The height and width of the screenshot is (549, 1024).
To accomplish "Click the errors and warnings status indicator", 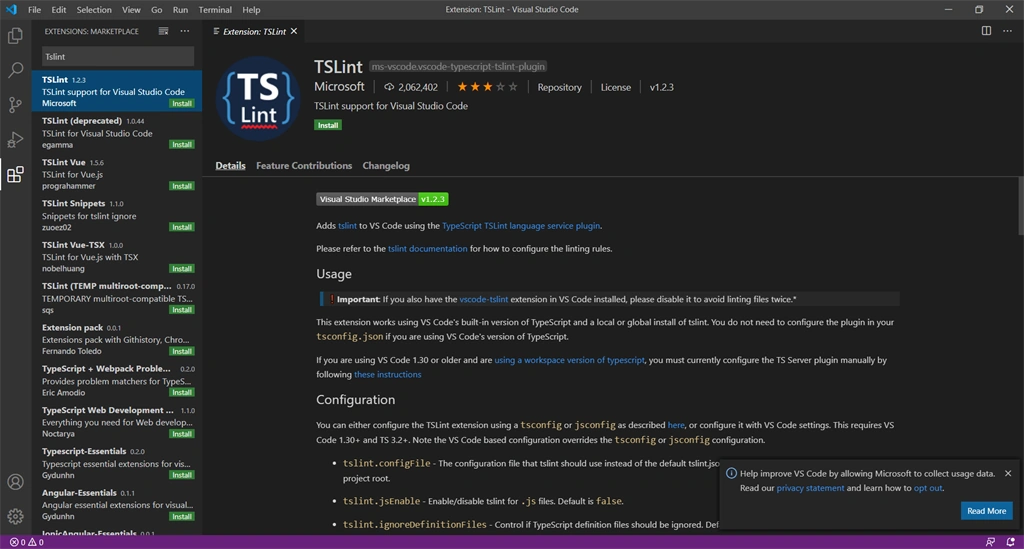I will click(x=27, y=542).
